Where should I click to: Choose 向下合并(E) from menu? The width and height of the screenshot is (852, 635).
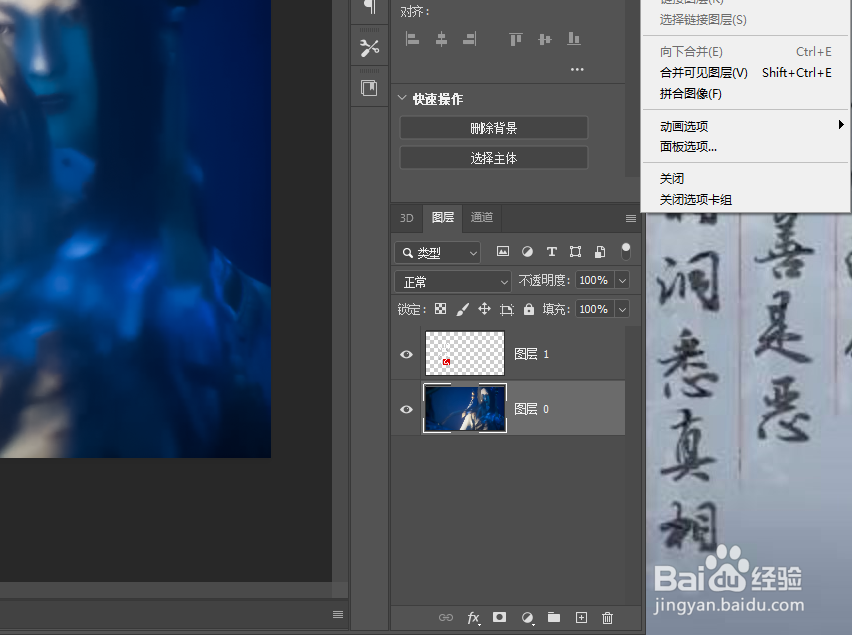tap(746, 52)
